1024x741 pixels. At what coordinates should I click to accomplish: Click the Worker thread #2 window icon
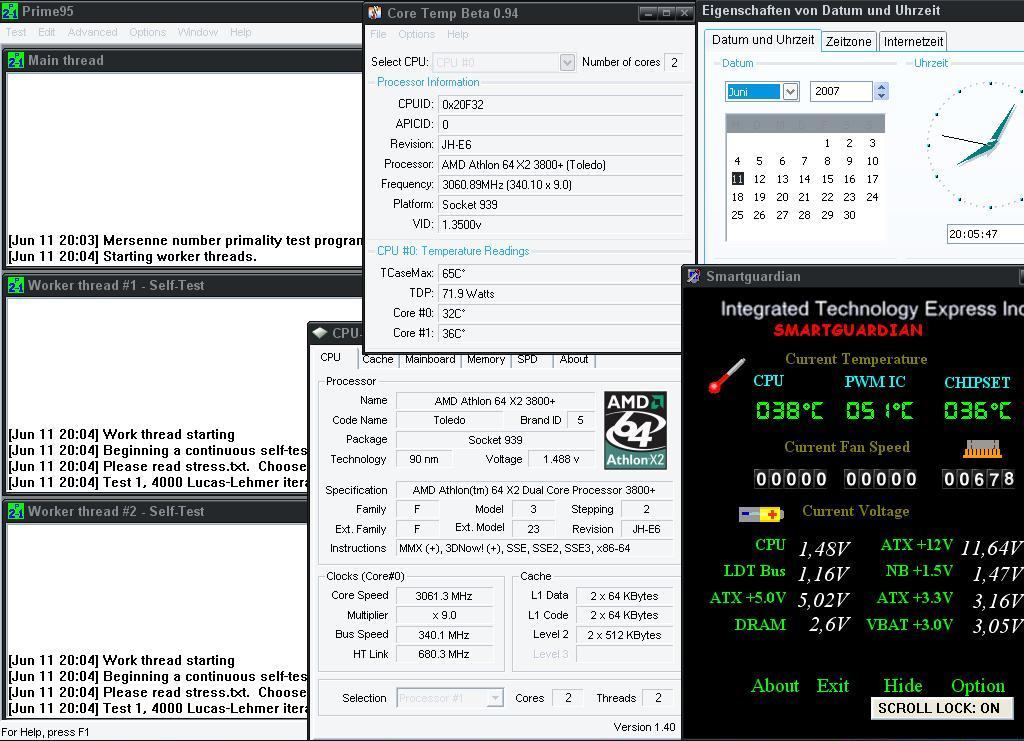click(x=16, y=511)
